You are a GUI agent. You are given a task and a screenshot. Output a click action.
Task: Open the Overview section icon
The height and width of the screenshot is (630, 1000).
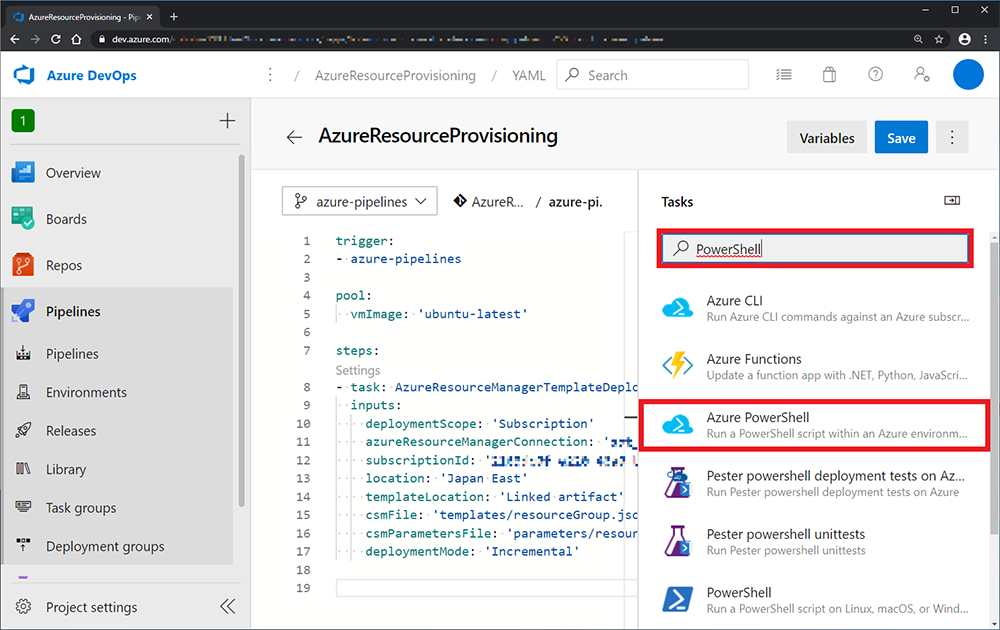coord(23,173)
